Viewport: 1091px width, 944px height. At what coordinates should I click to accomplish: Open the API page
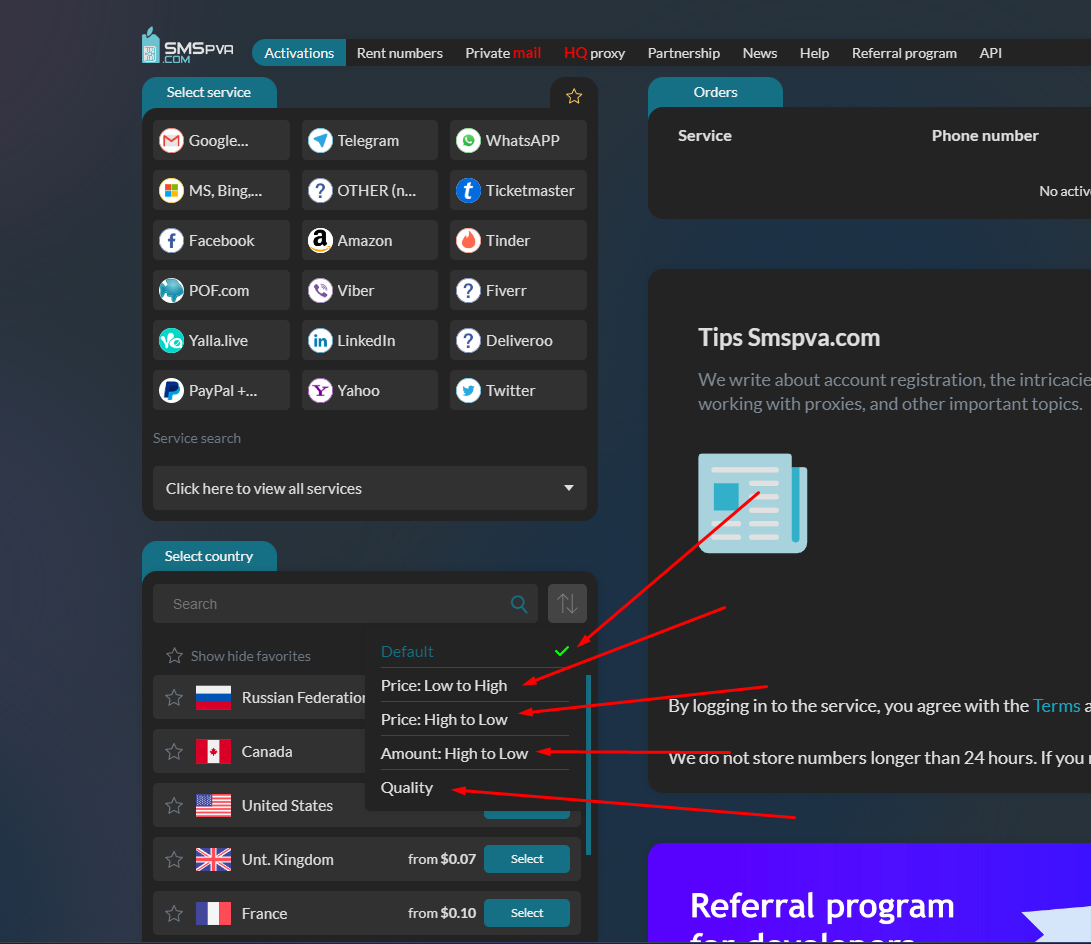click(990, 53)
